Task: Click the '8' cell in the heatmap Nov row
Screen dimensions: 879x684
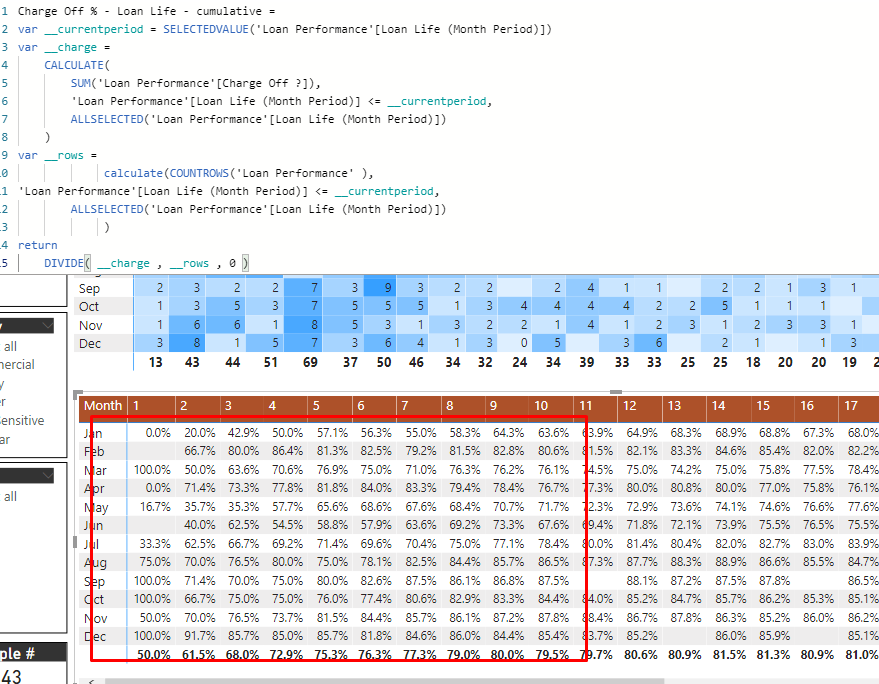Action: click(304, 325)
